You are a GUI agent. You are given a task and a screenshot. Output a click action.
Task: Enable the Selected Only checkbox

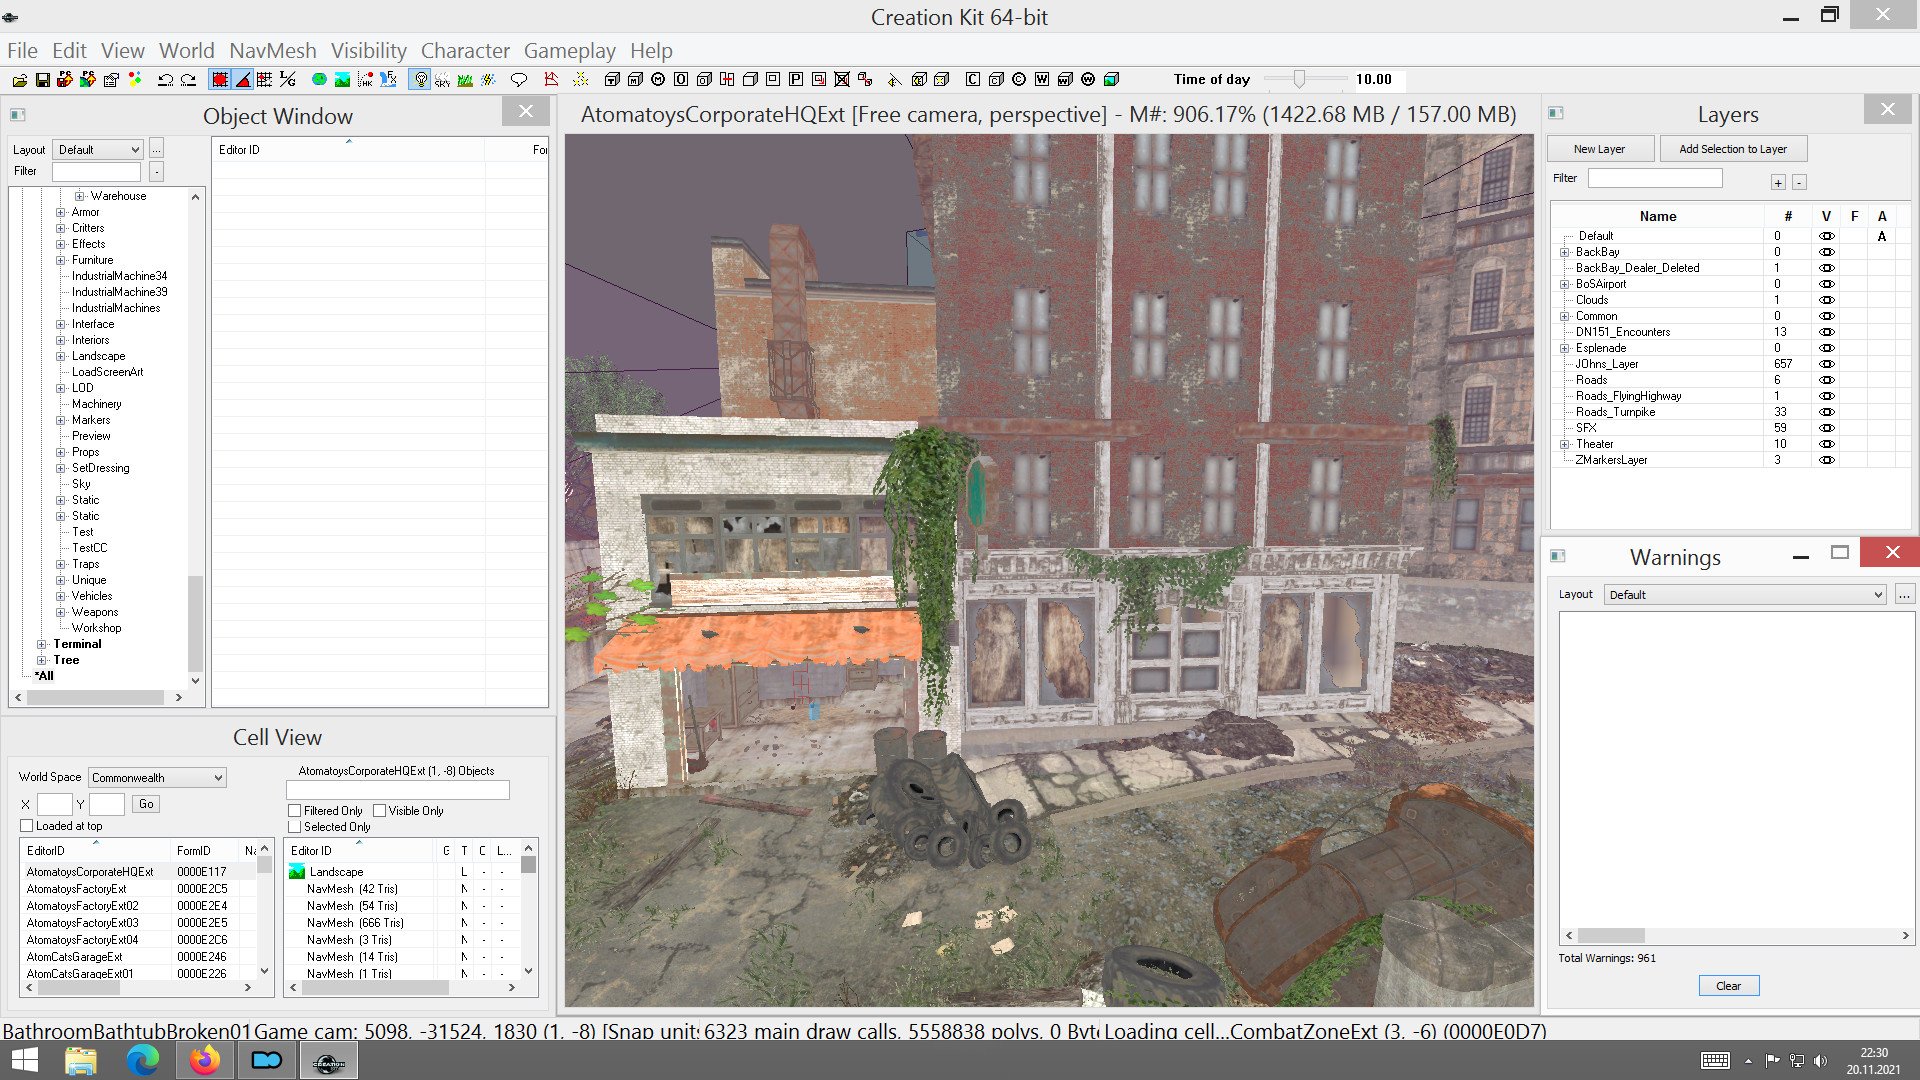pyautogui.click(x=295, y=827)
